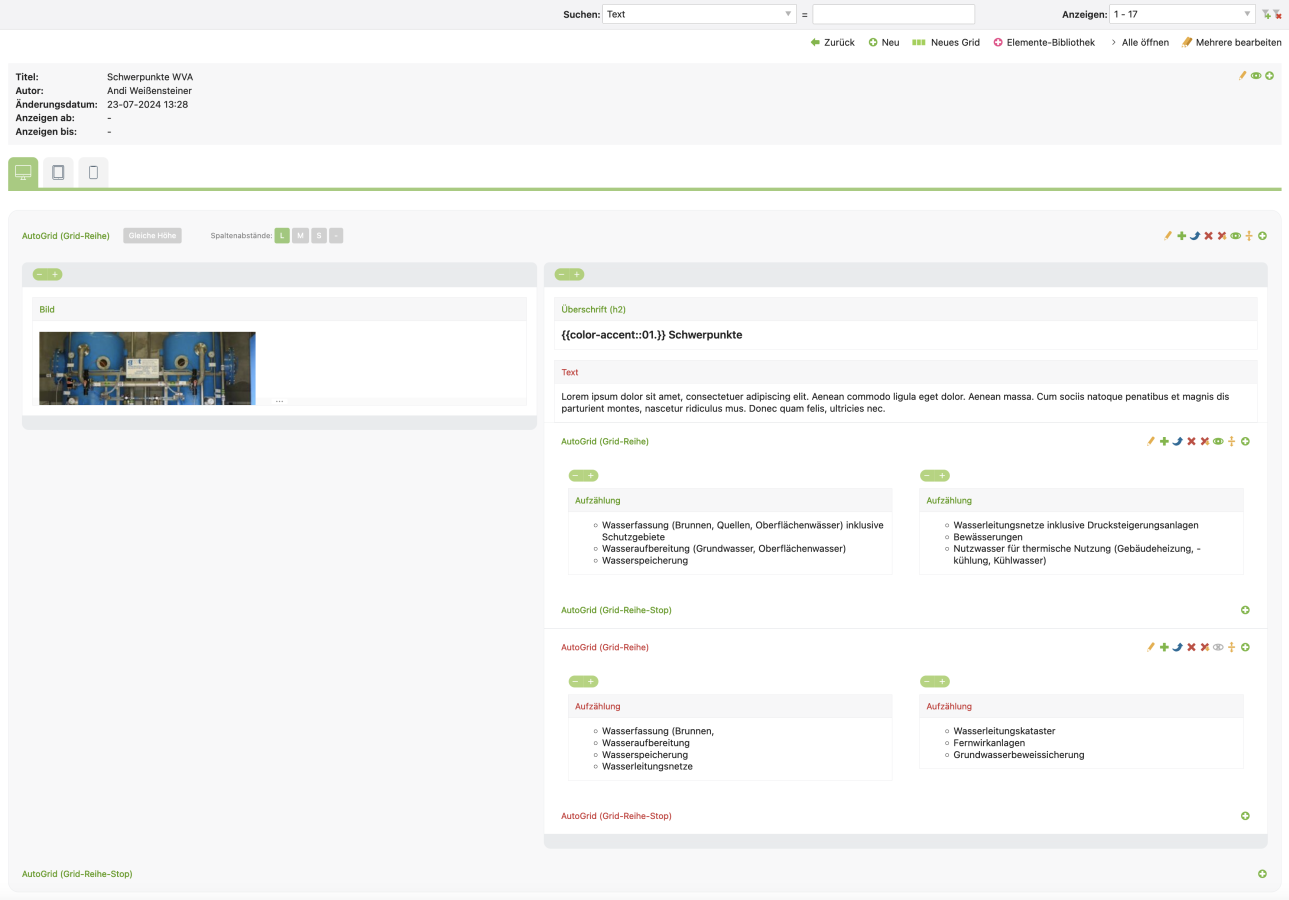Open the Anzeigen dropdown showing 1 - 17
The height and width of the screenshot is (900, 1289).
[x=1182, y=14]
